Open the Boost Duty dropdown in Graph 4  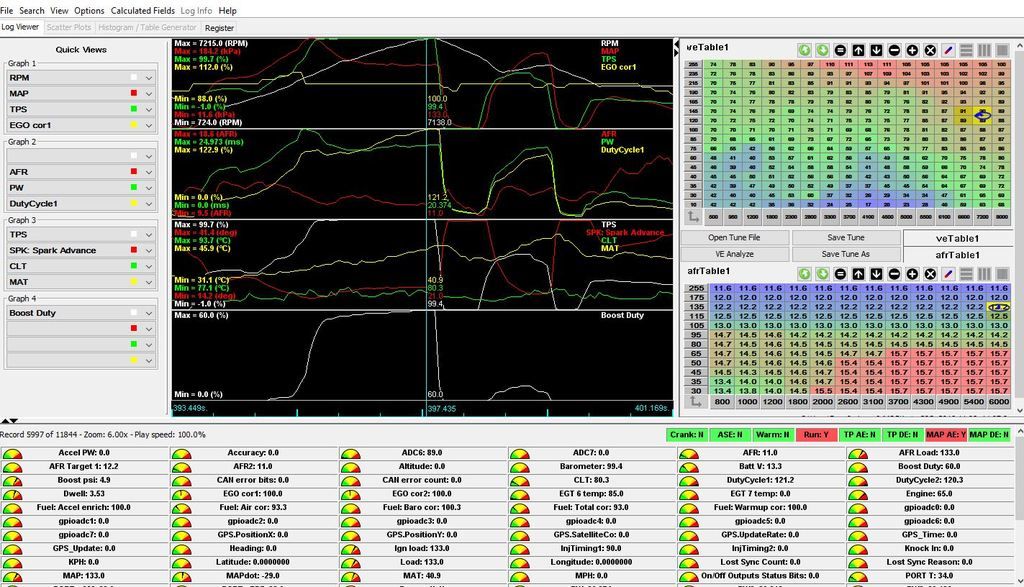pyautogui.click(x=149, y=313)
